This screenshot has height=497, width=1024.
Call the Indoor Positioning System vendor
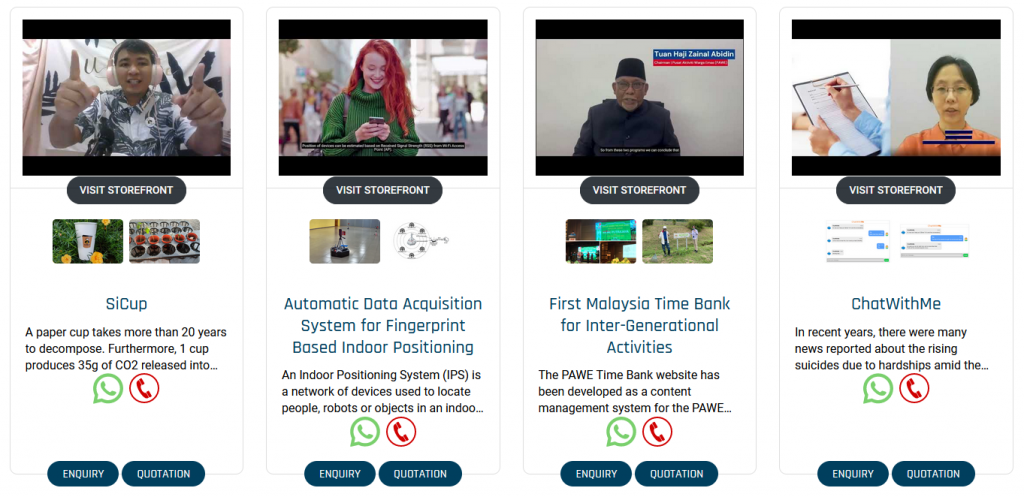pos(401,432)
